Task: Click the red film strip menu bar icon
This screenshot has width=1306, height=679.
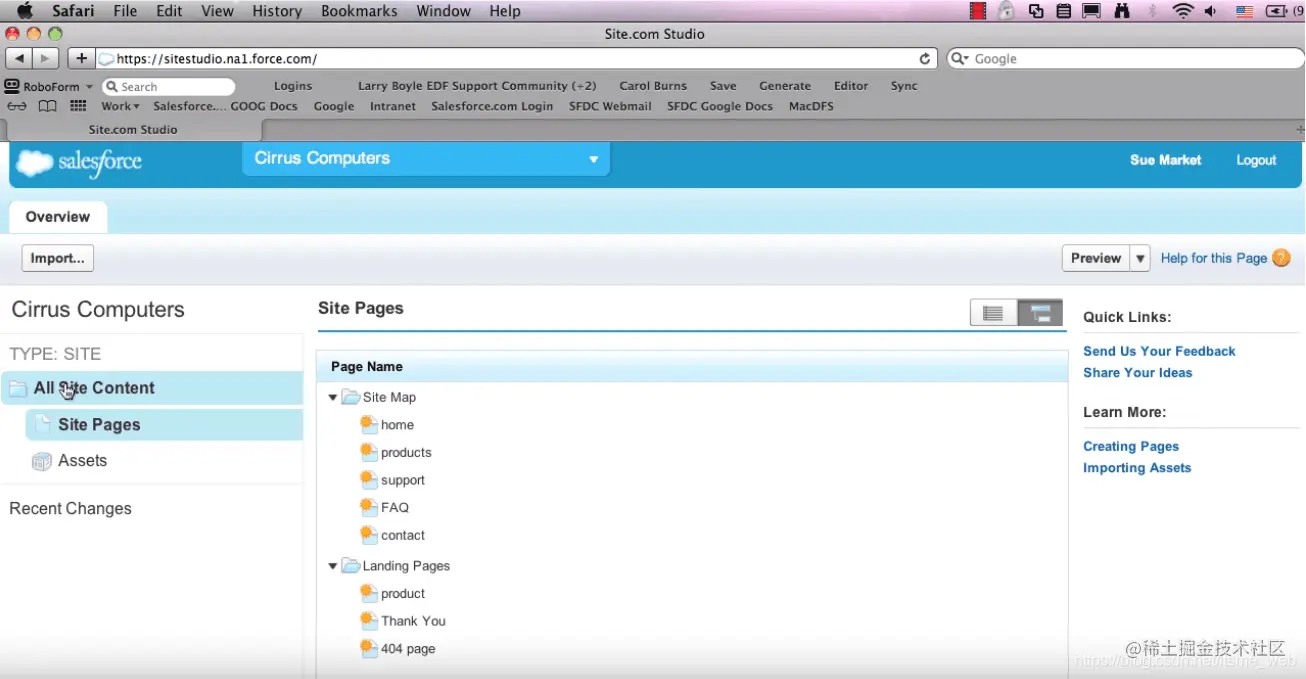Action: coord(978,11)
